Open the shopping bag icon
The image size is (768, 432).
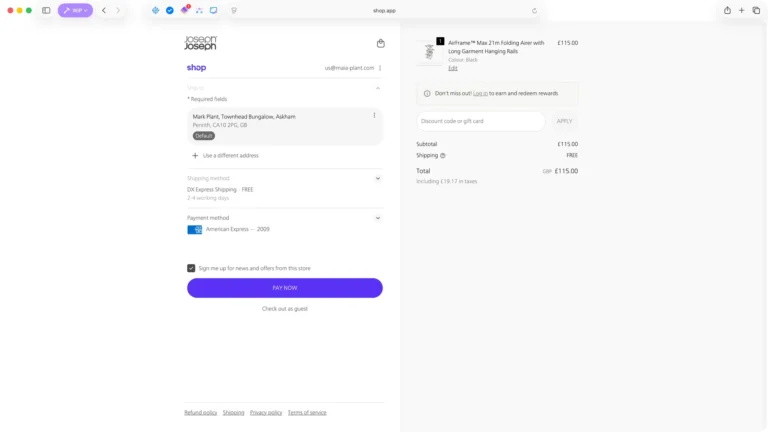381,43
